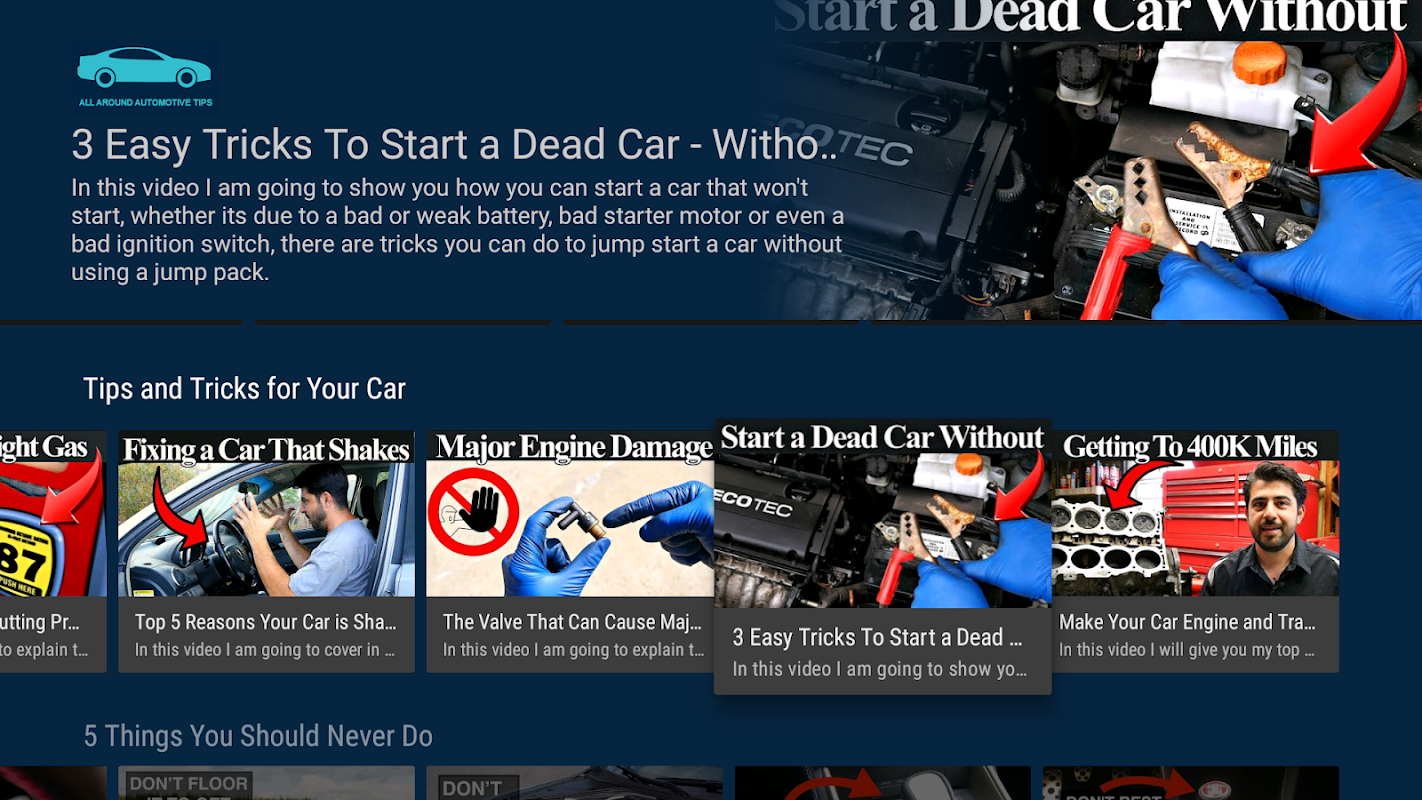Select the 5 Things You Should Never Do heading
The width and height of the screenshot is (1422, 800).
point(258,736)
